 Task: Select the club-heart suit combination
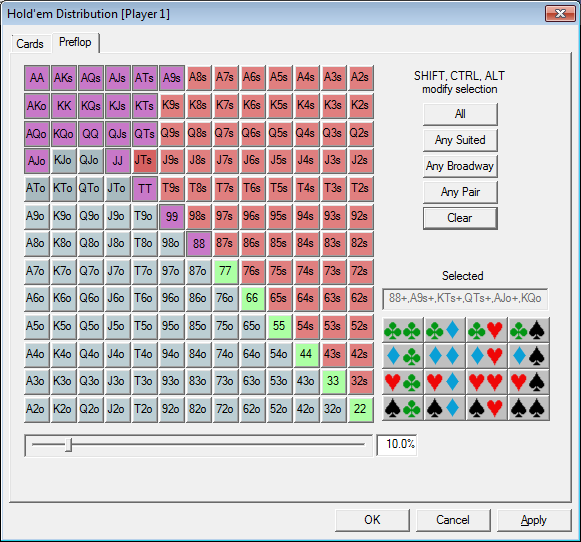(x=486, y=330)
